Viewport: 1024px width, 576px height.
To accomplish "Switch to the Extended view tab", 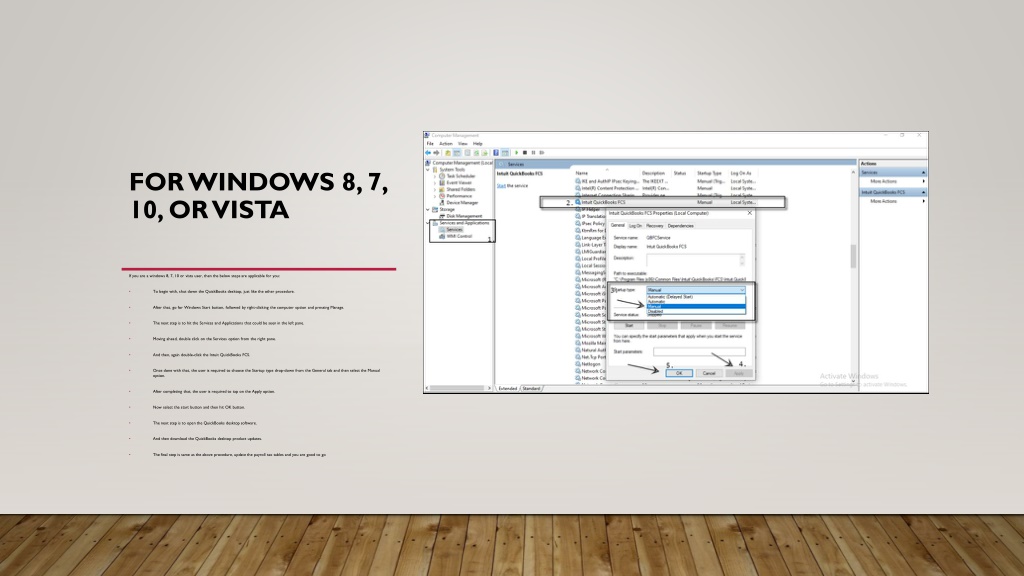I will tap(507, 389).
